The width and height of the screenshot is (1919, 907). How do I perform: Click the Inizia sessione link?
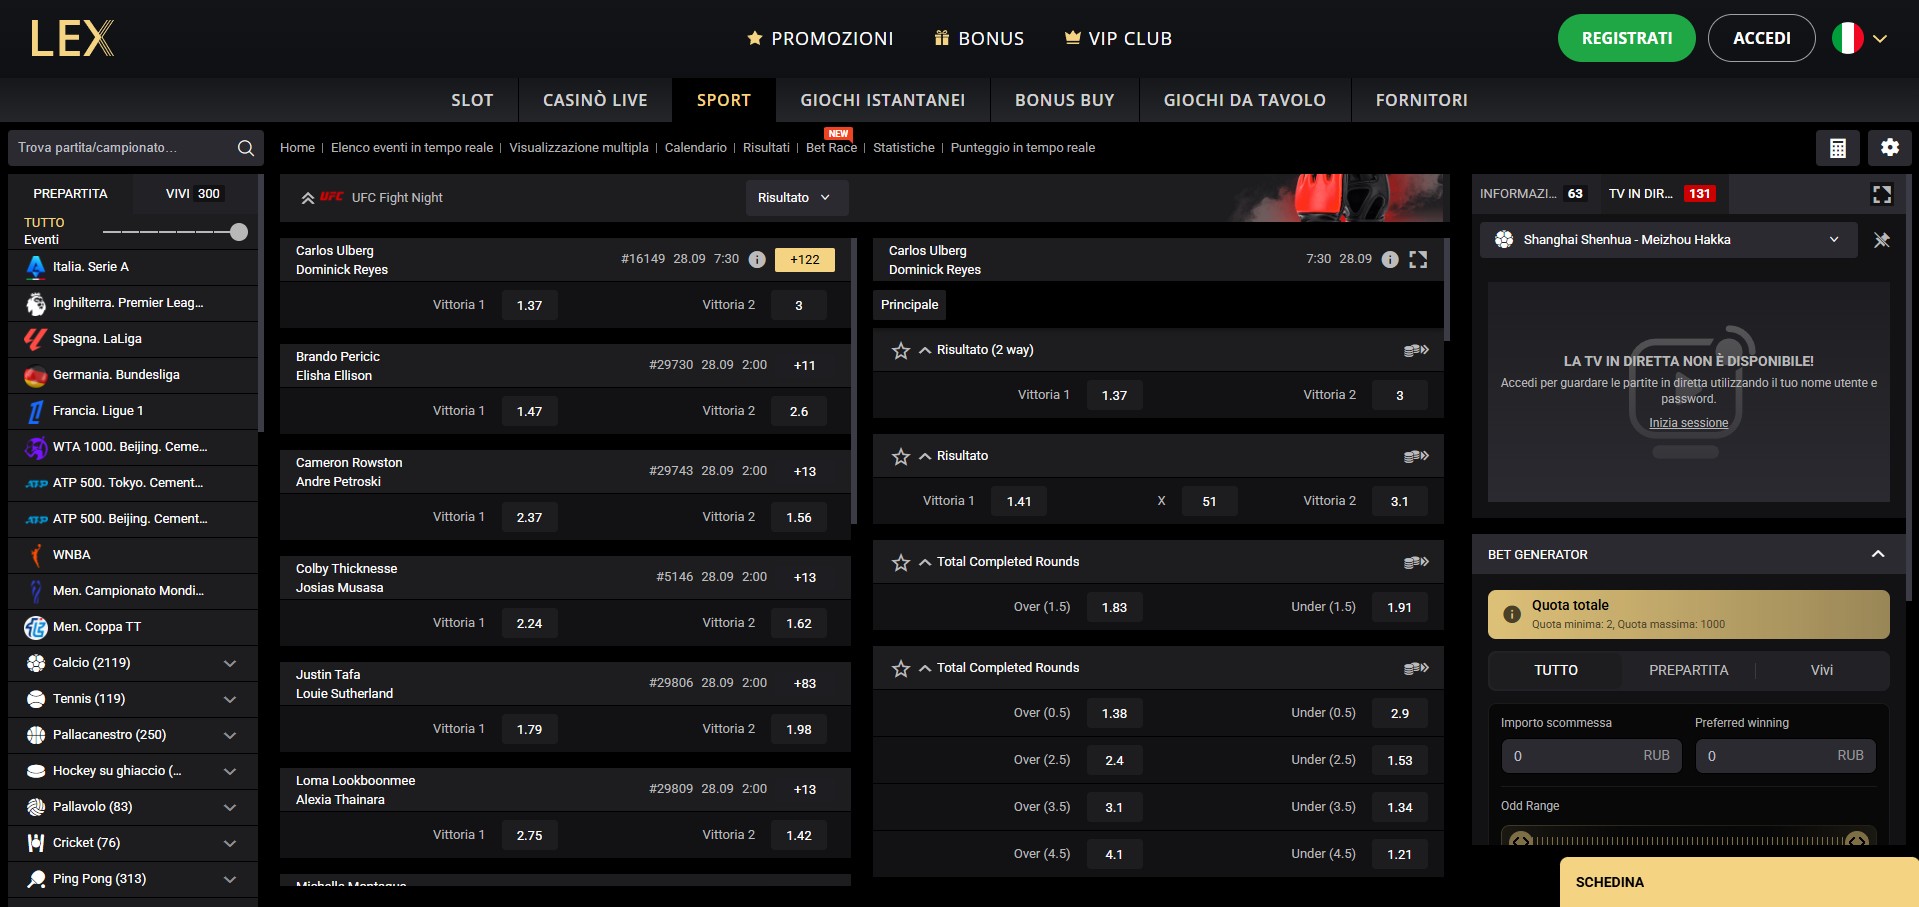(x=1688, y=423)
